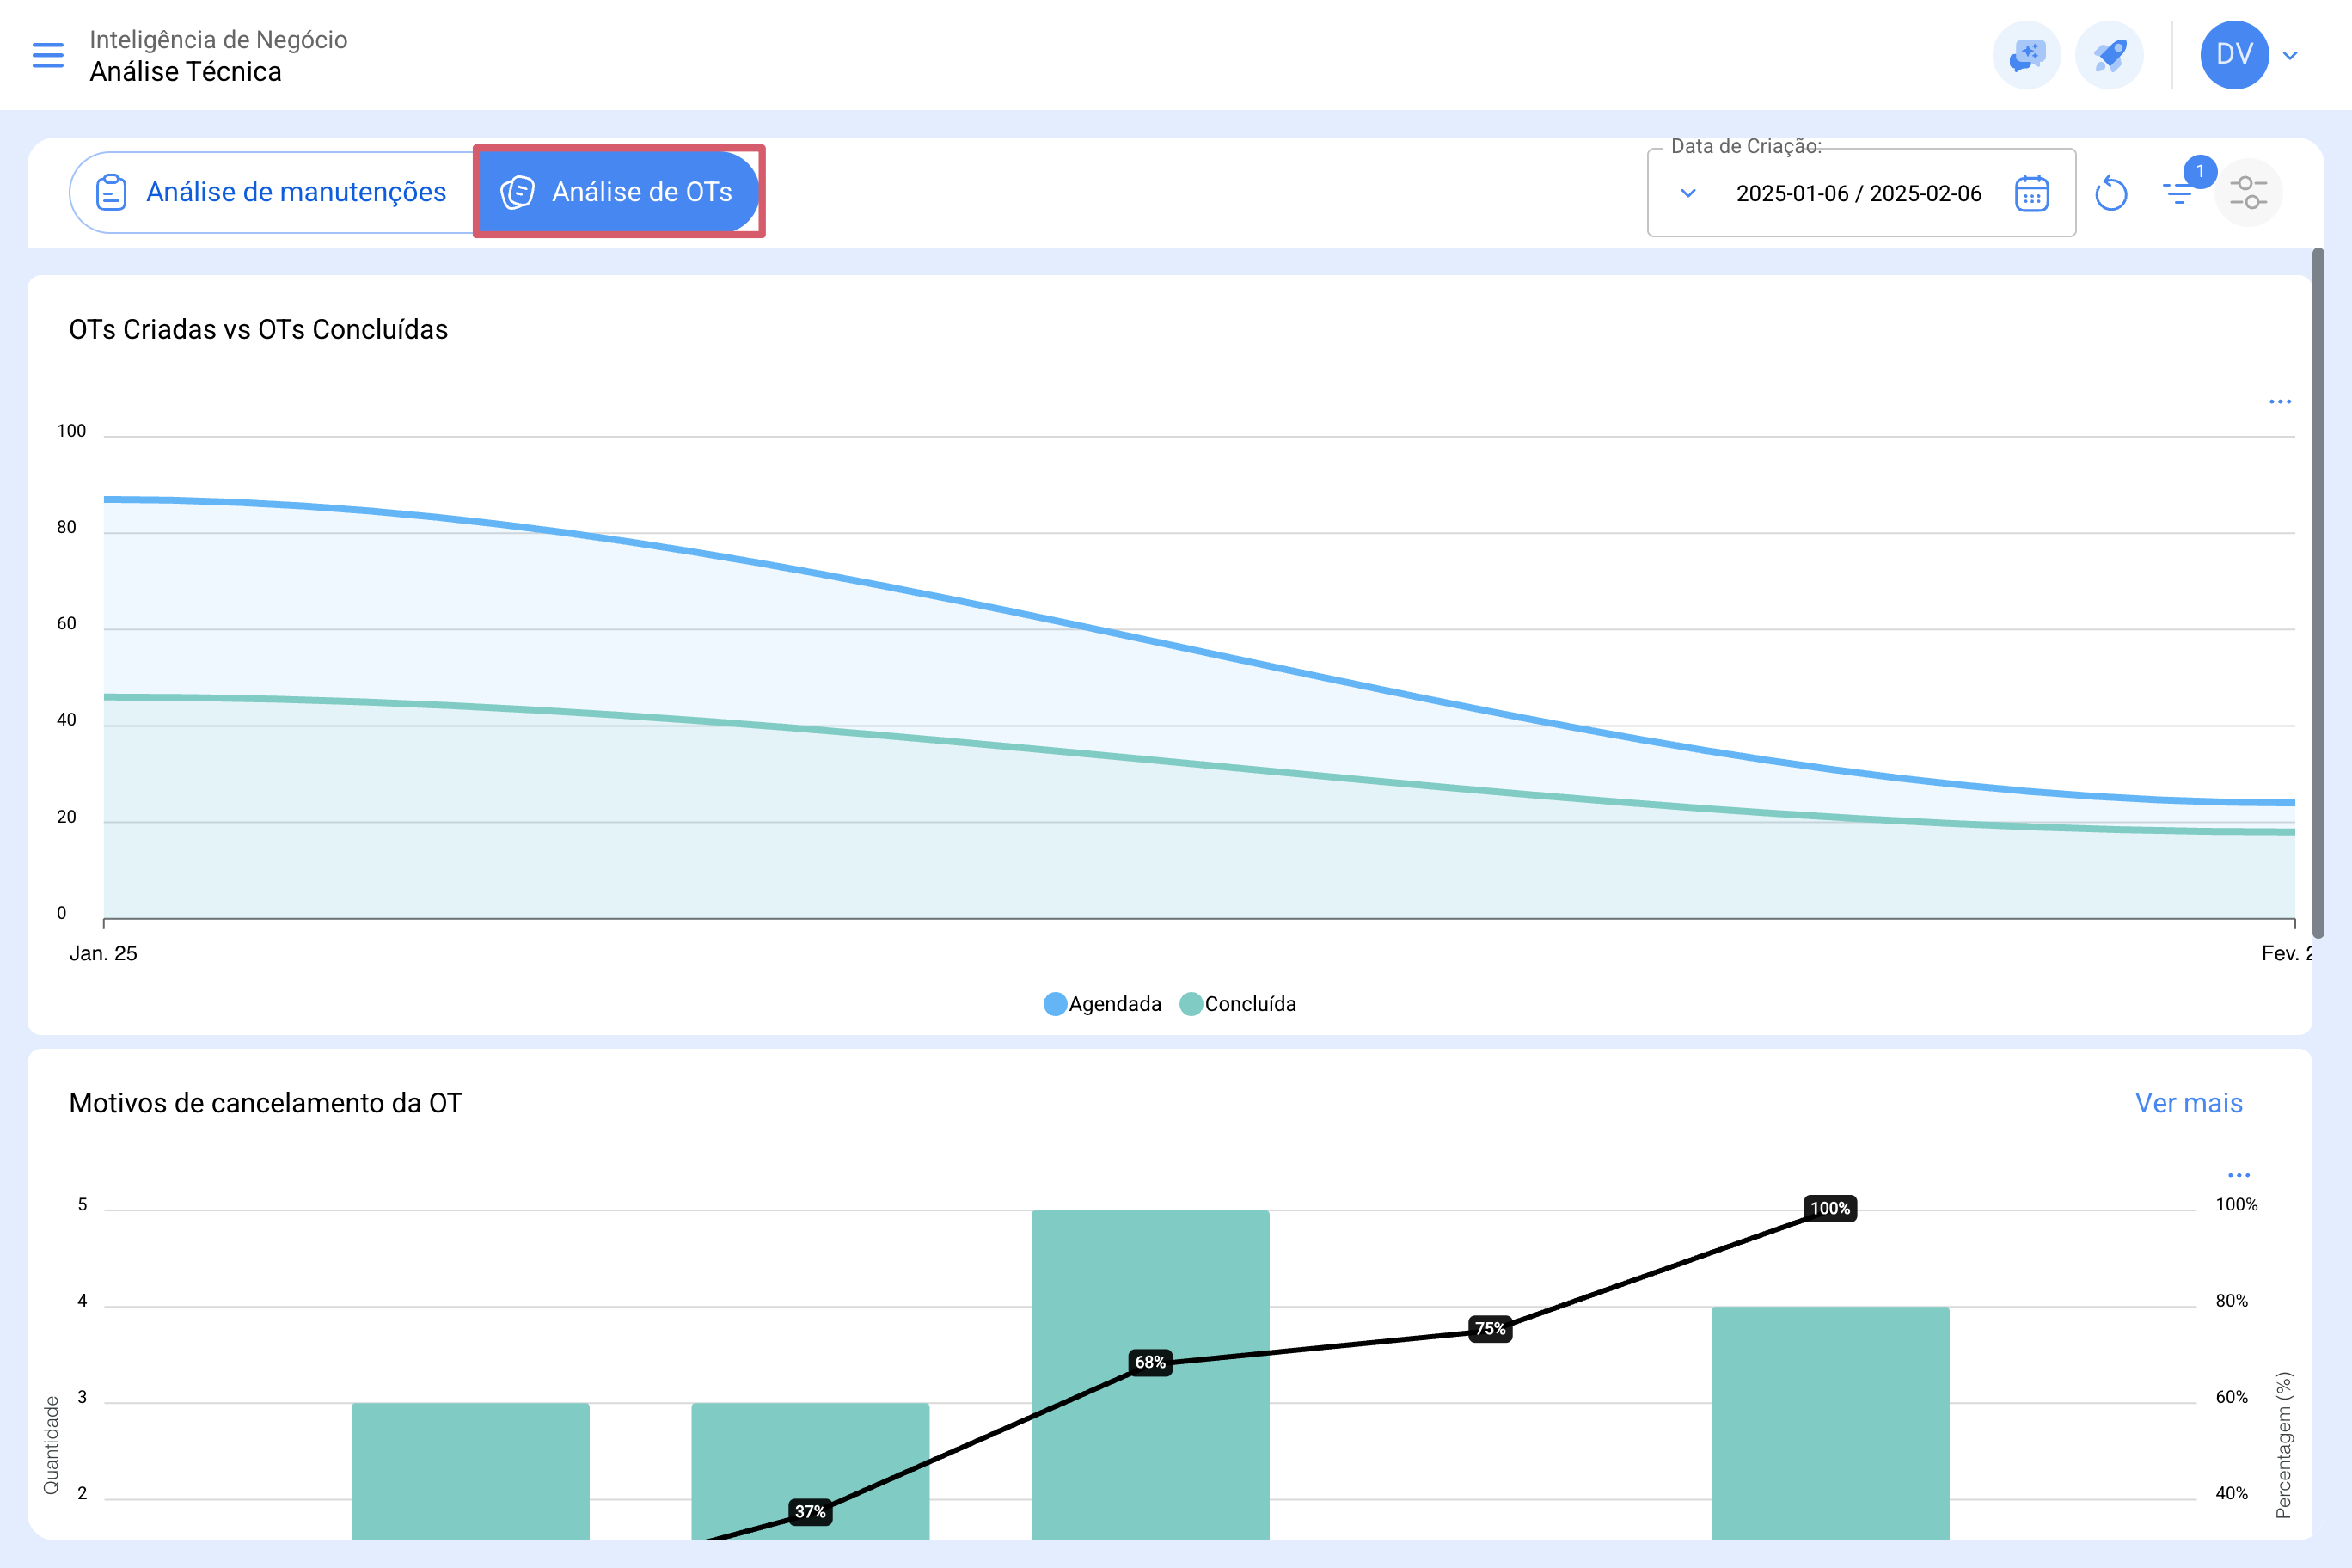Click the 68% data label
This screenshot has width=2352, height=1568.
point(1149,1362)
